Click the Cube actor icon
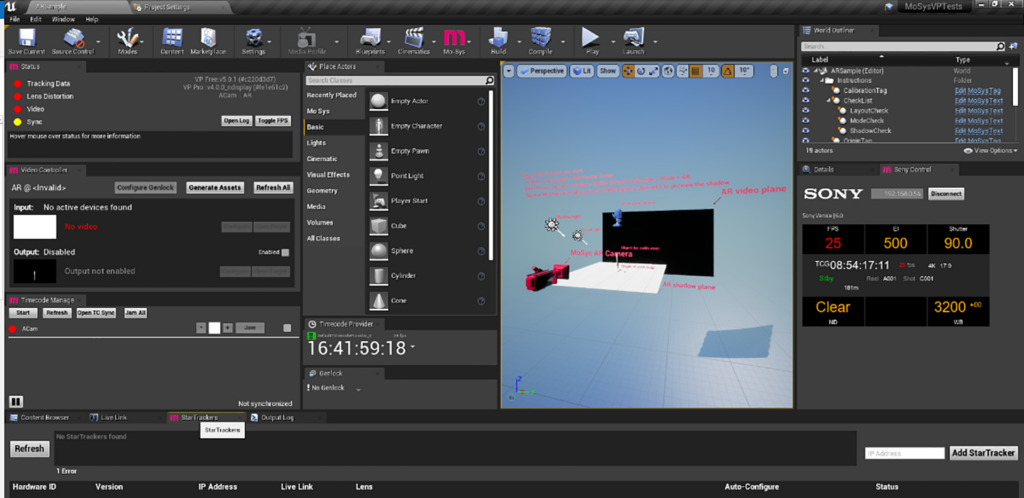This screenshot has height=498, width=1024. tap(378, 226)
